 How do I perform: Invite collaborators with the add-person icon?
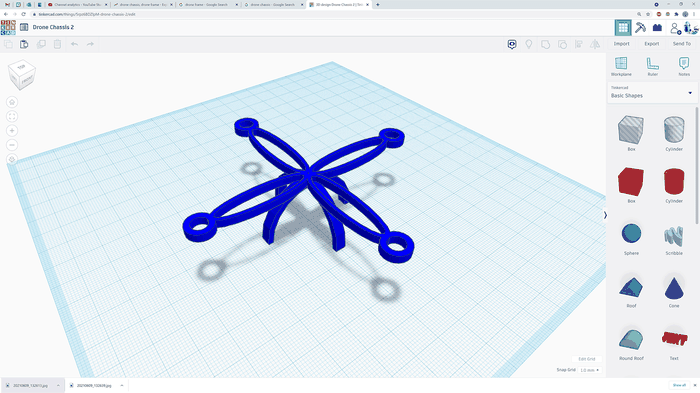(x=675, y=28)
